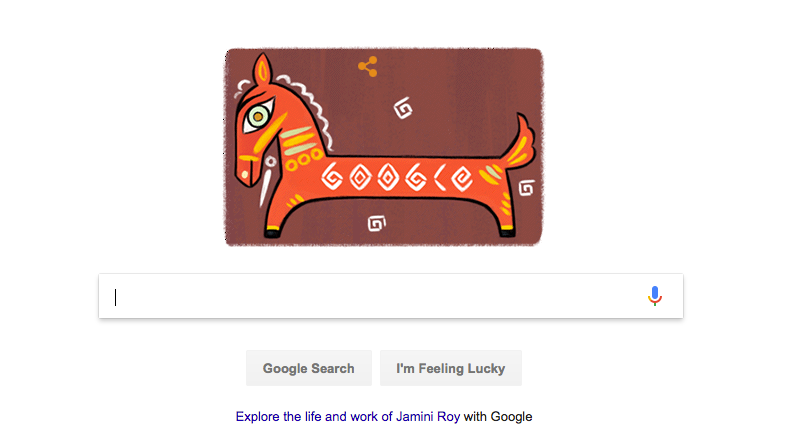This screenshot has width=793, height=448.
Task: Click the white spiral above the horse's back
Action: click(403, 108)
